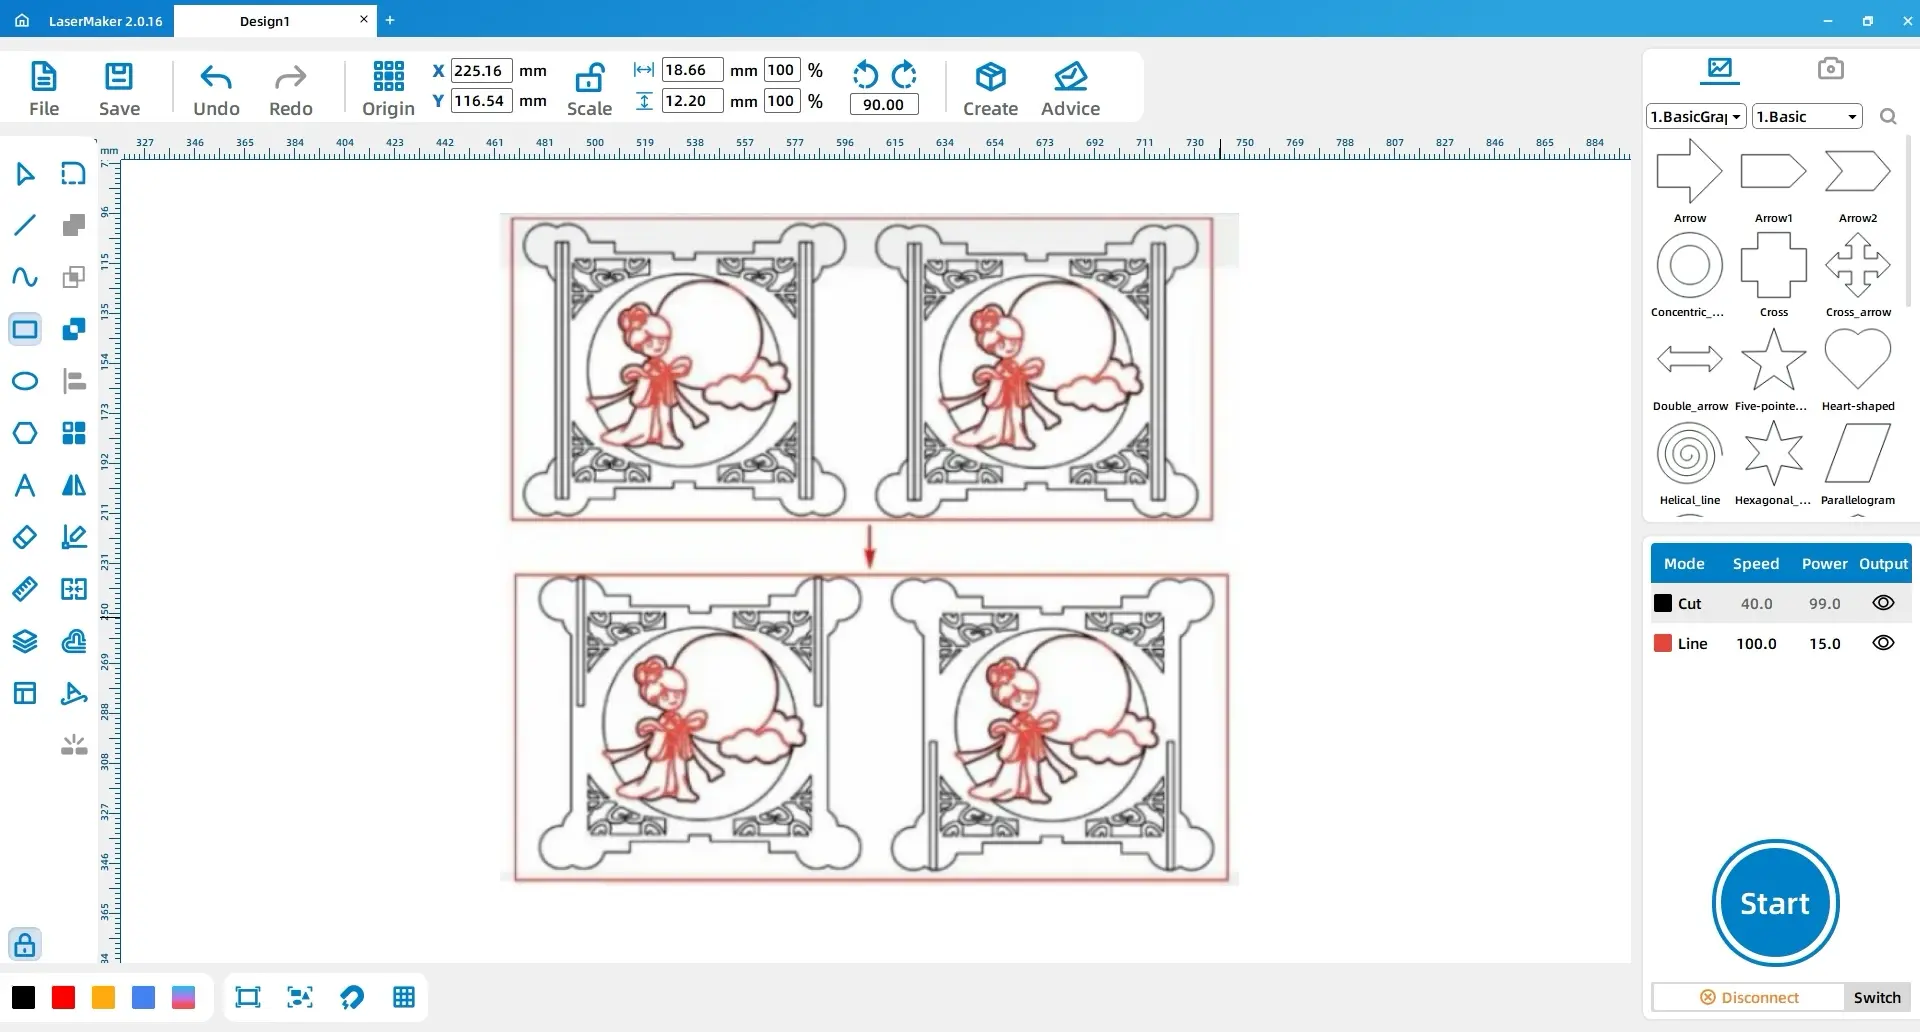Click the align objects tool
This screenshot has height=1032, width=1920.
pos(74,381)
